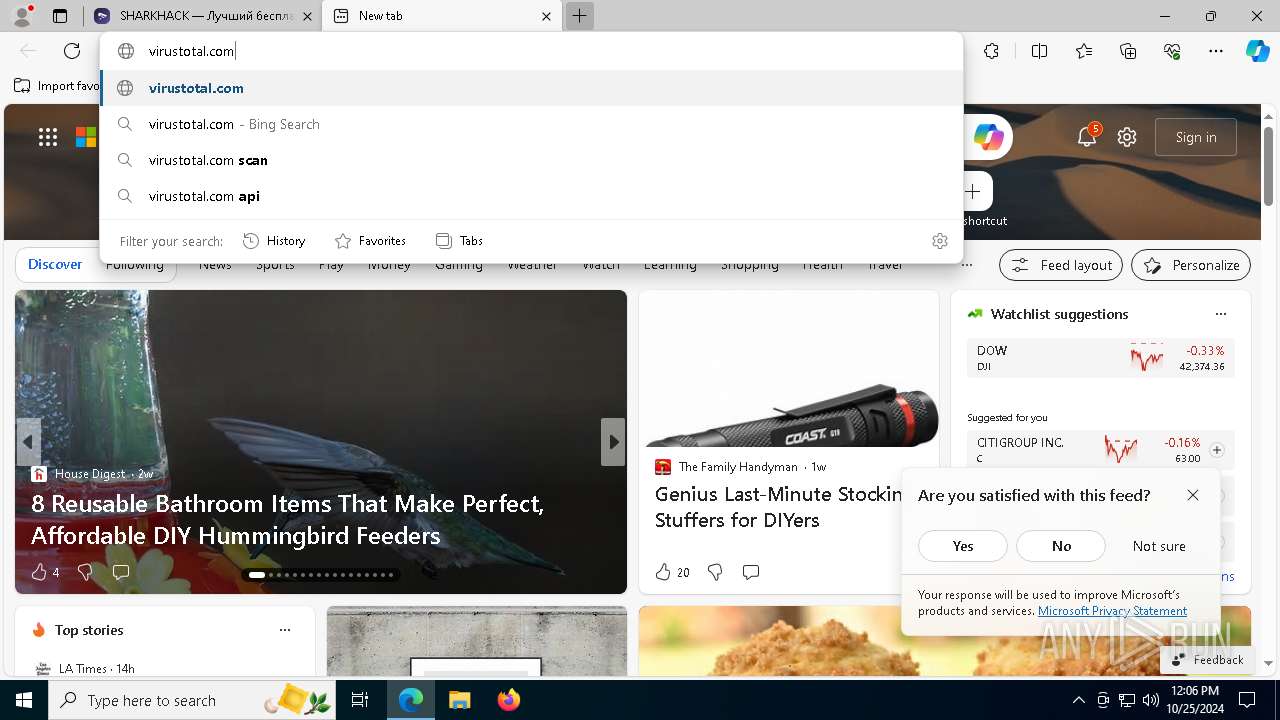The height and width of the screenshot is (720, 1280).
Task: Go to previous carousel slide
Action: (x=28, y=442)
